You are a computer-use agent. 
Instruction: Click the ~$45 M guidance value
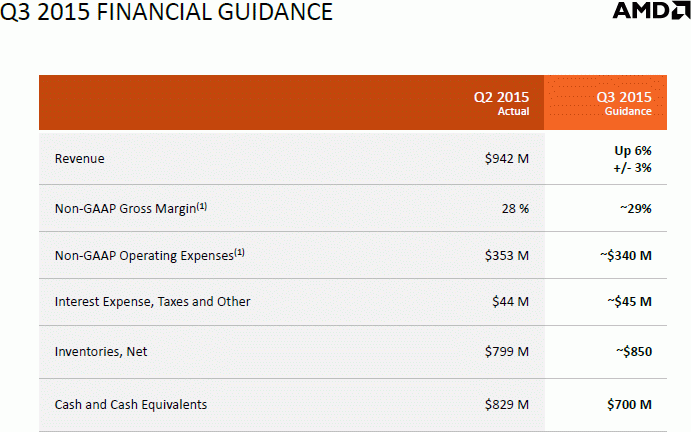click(629, 302)
